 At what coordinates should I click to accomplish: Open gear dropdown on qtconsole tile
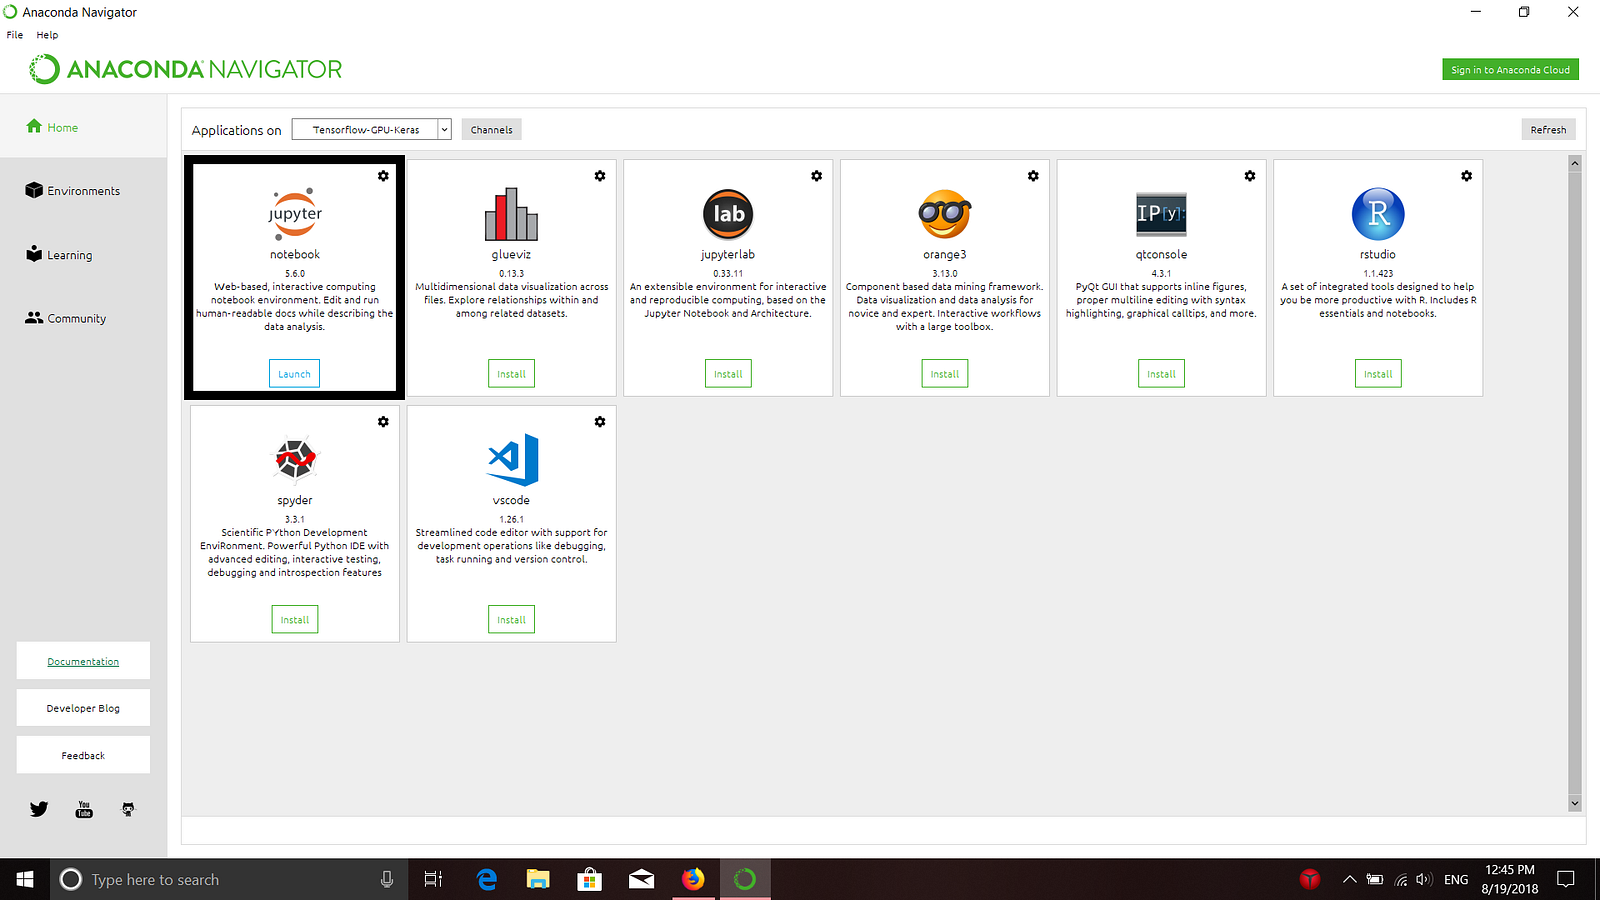click(x=1250, y=176)
